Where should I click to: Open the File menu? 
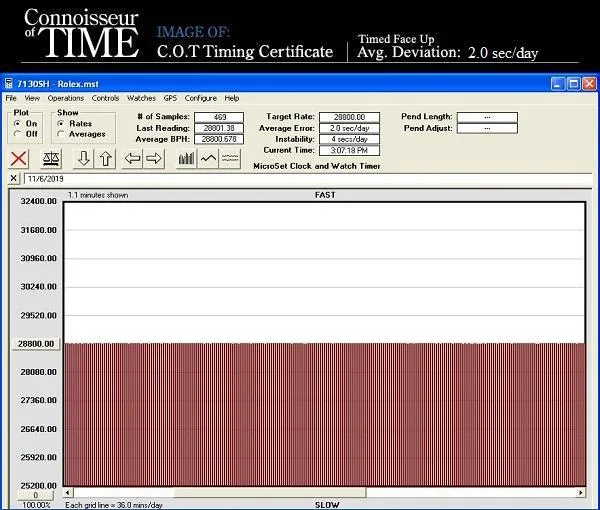[11, 98]
